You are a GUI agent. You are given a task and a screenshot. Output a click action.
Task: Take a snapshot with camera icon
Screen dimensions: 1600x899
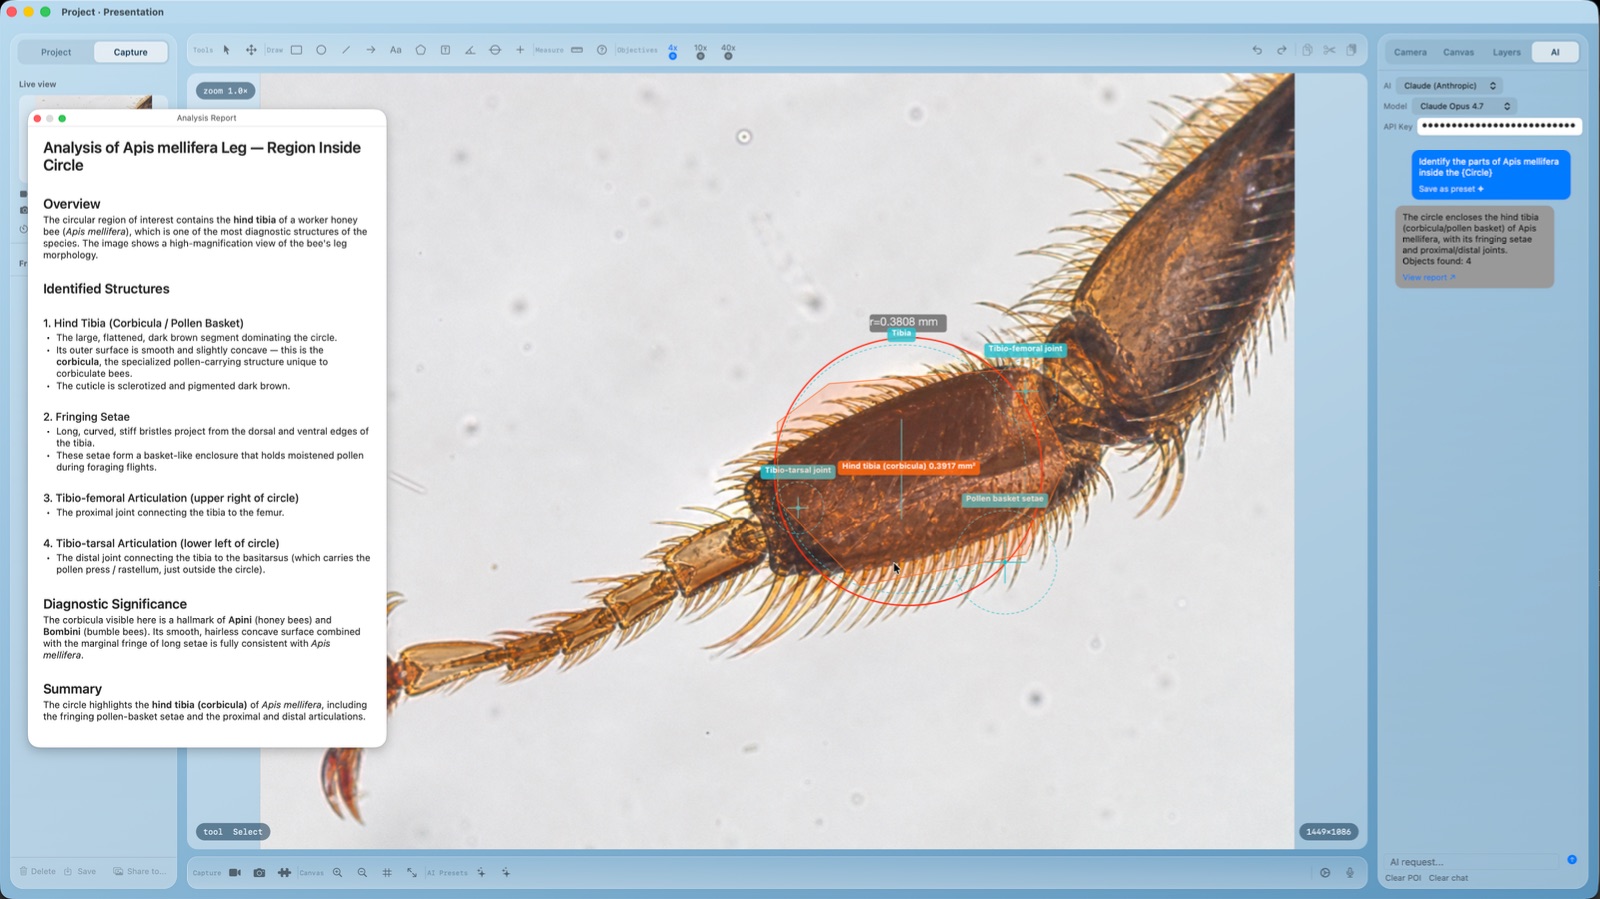[x=259, y=873]
